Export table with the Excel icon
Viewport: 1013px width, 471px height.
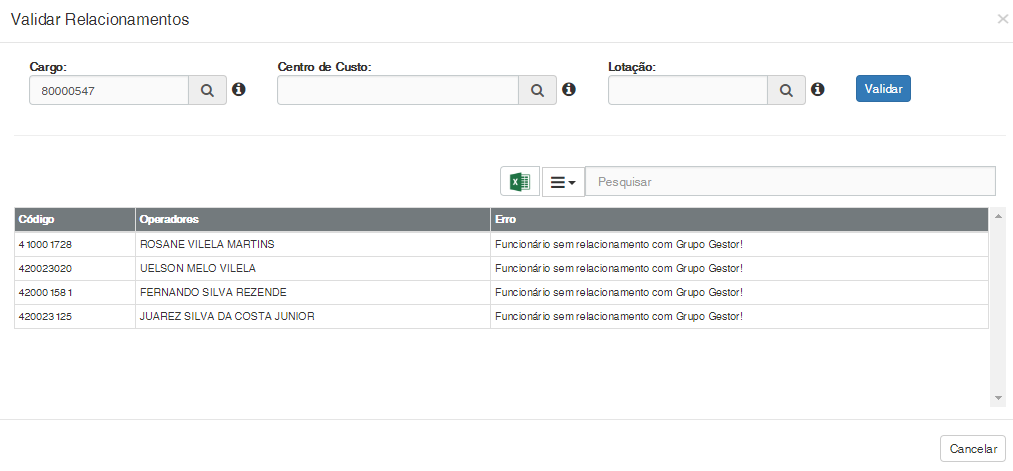(520, 181)
